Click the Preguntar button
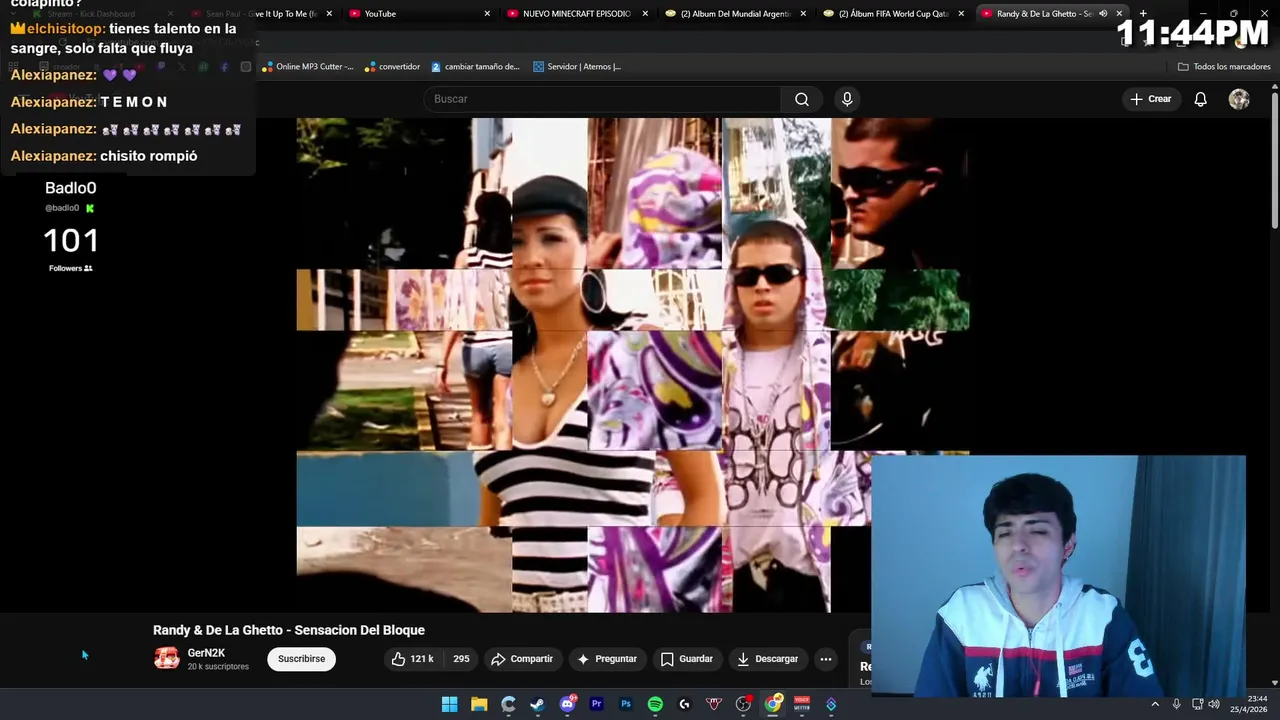This screenshot has width=1280, height=720. pos(607,659)
